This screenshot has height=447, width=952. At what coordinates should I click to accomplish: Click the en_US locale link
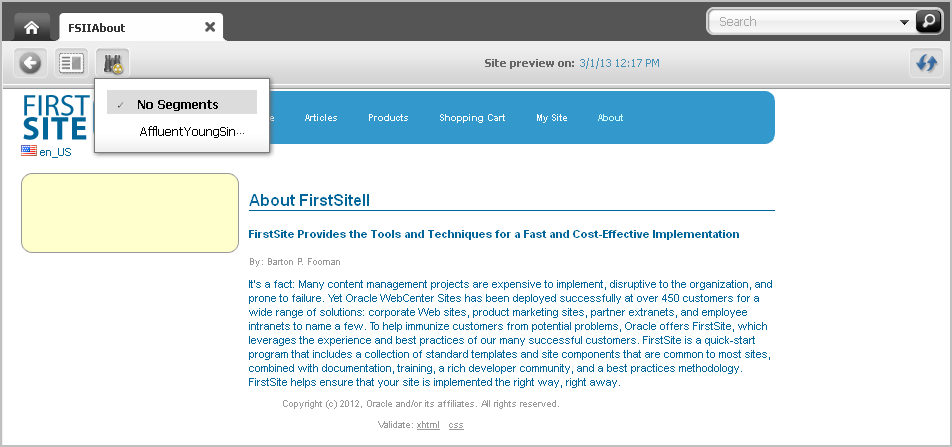point(55,152)
